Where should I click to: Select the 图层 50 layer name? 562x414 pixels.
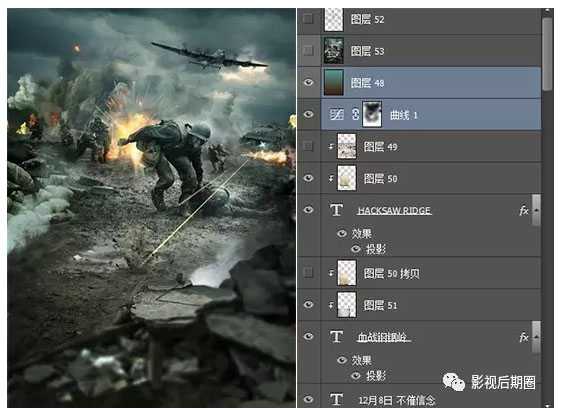point(381,179)
